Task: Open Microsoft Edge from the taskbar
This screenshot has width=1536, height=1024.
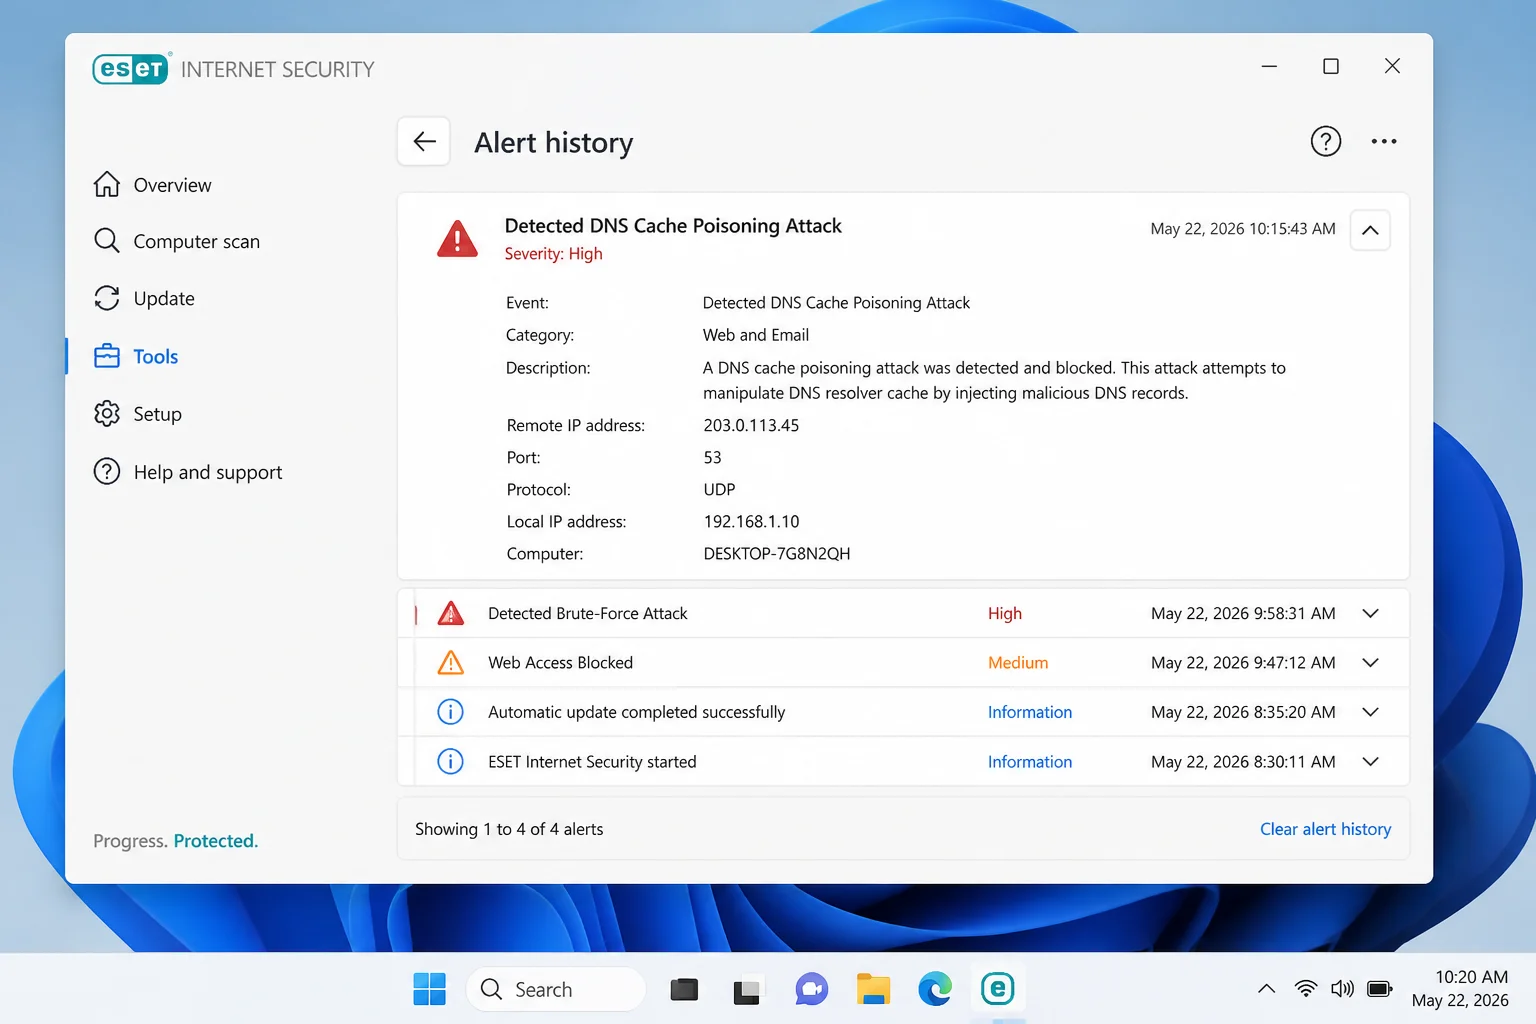Action: tap(935, 989)
